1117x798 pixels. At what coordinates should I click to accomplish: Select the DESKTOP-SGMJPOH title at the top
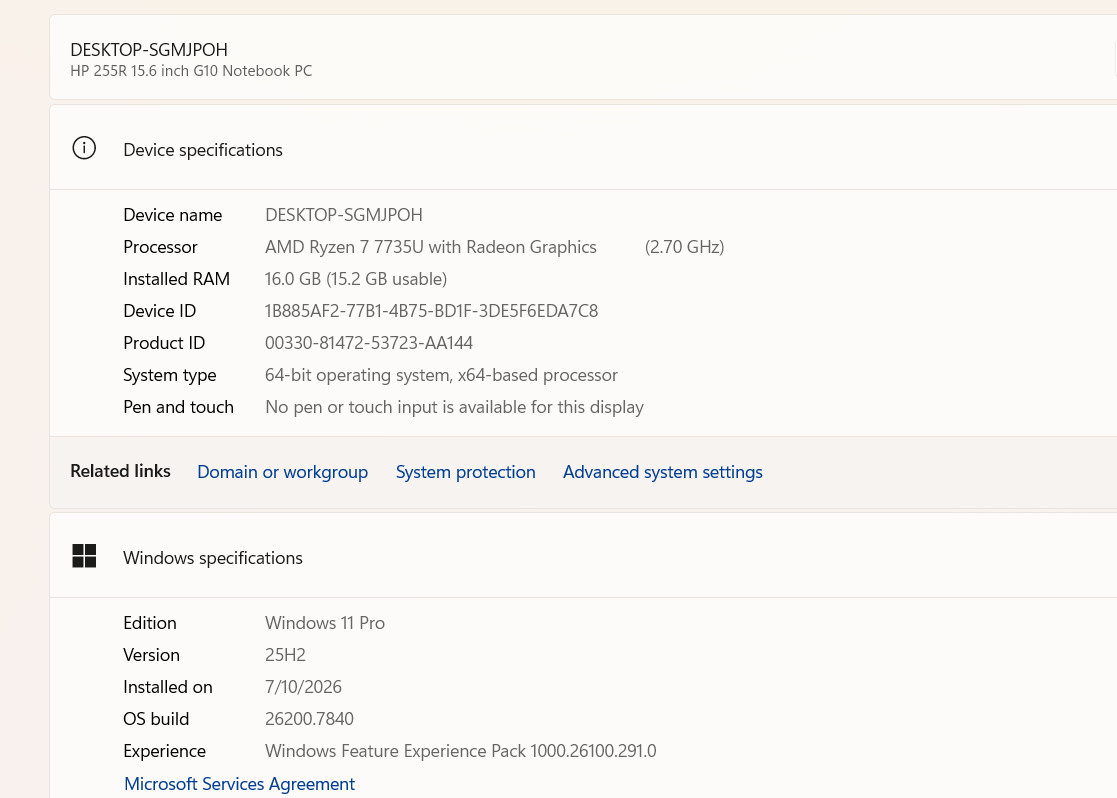pyautogui.click(x=149, y=50)
